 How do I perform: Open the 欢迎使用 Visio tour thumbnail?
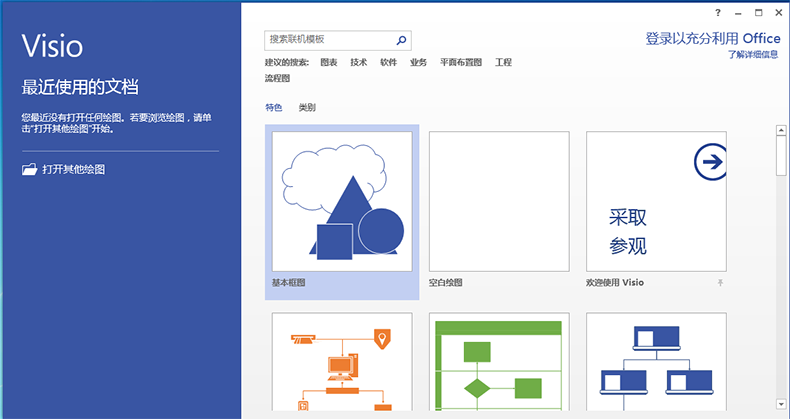pos(656,201)
